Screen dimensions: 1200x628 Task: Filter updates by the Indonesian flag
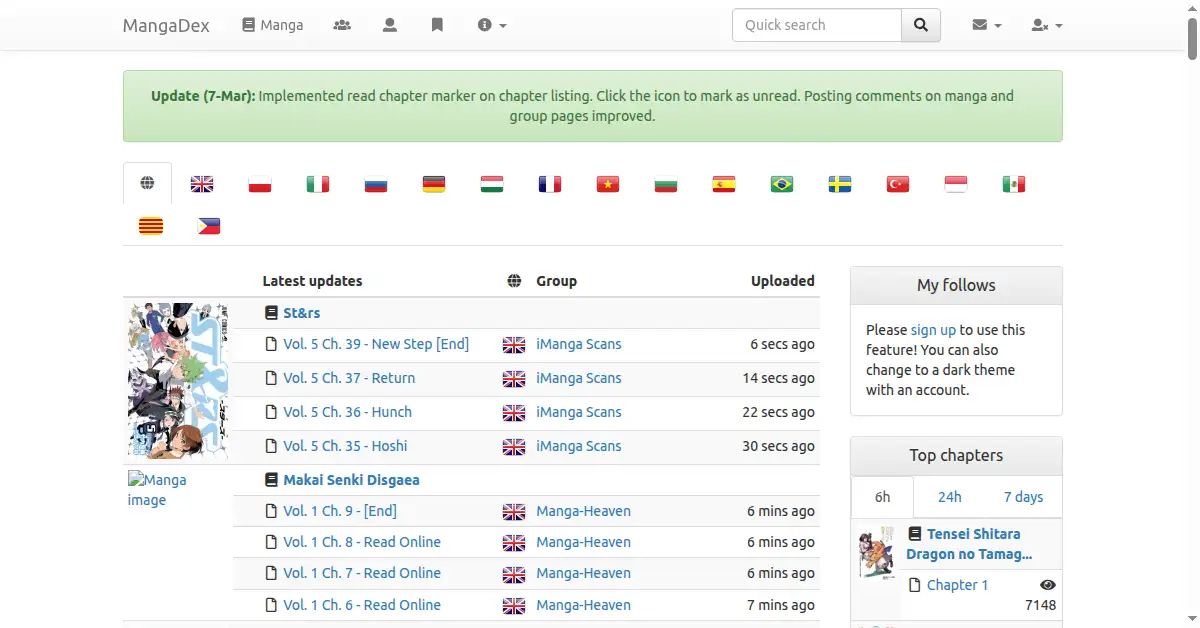pyautogui.click(x=956, y=184)
